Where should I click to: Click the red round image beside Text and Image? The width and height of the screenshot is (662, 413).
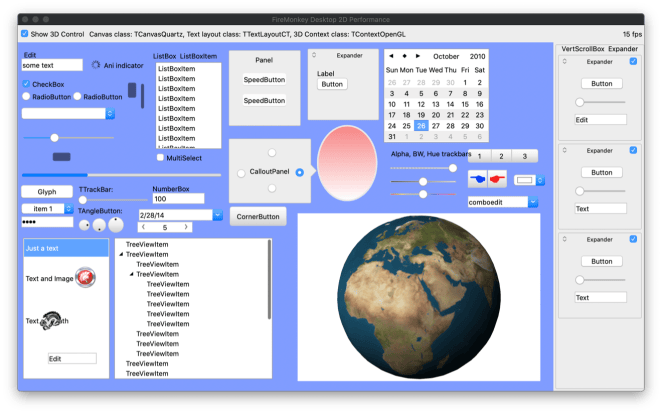[85, 277]
